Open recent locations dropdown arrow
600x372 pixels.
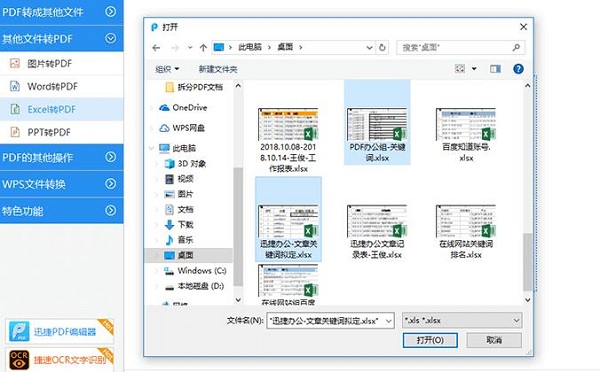[190, 48]
